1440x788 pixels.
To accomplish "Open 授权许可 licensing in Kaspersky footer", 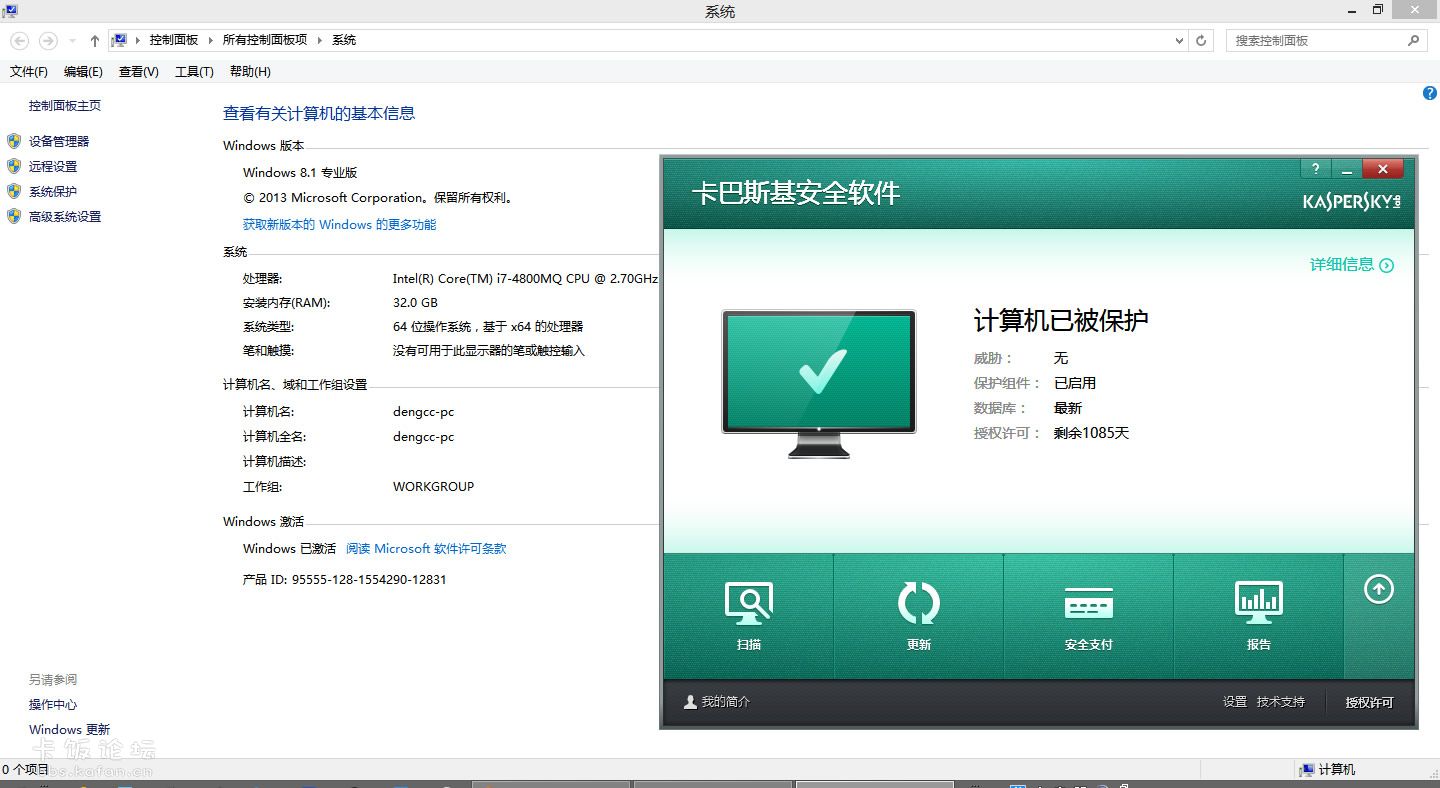I will coord(1369,703).
